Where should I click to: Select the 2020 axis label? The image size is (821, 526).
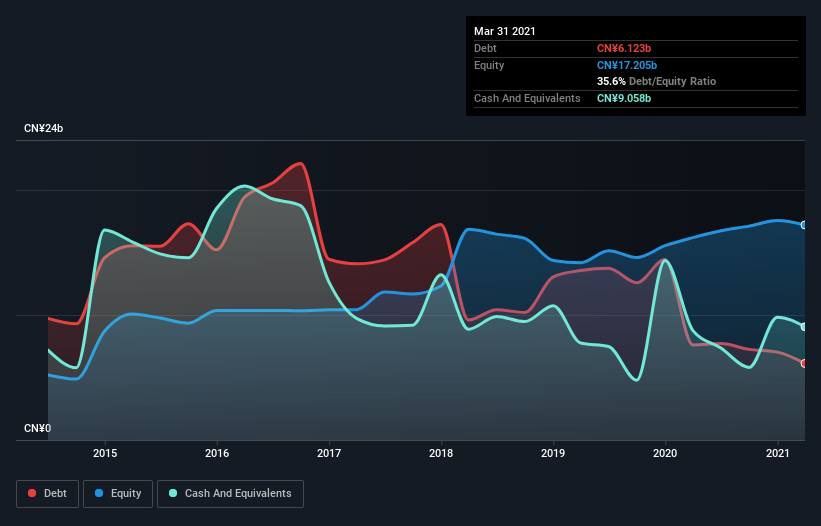[665, 453]
